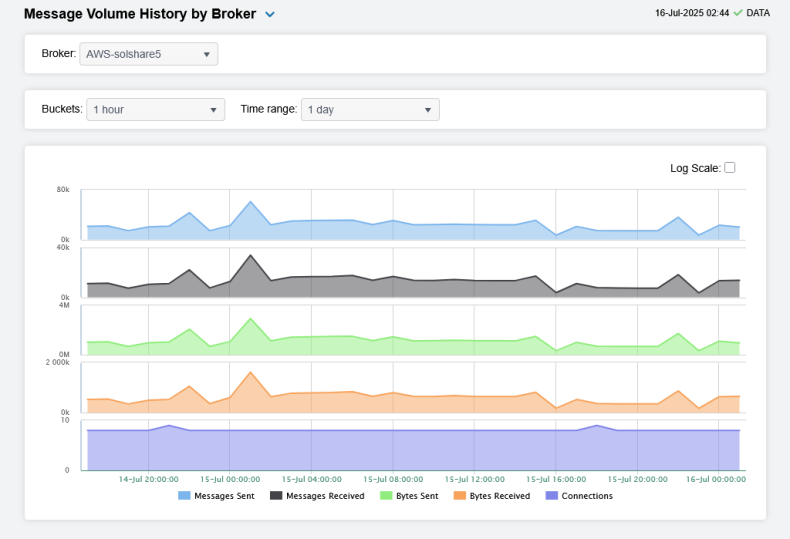Viewport: 790px width, 539px height.
Task: Click the peak in Messages Received chart
Action: click(251, 255)
